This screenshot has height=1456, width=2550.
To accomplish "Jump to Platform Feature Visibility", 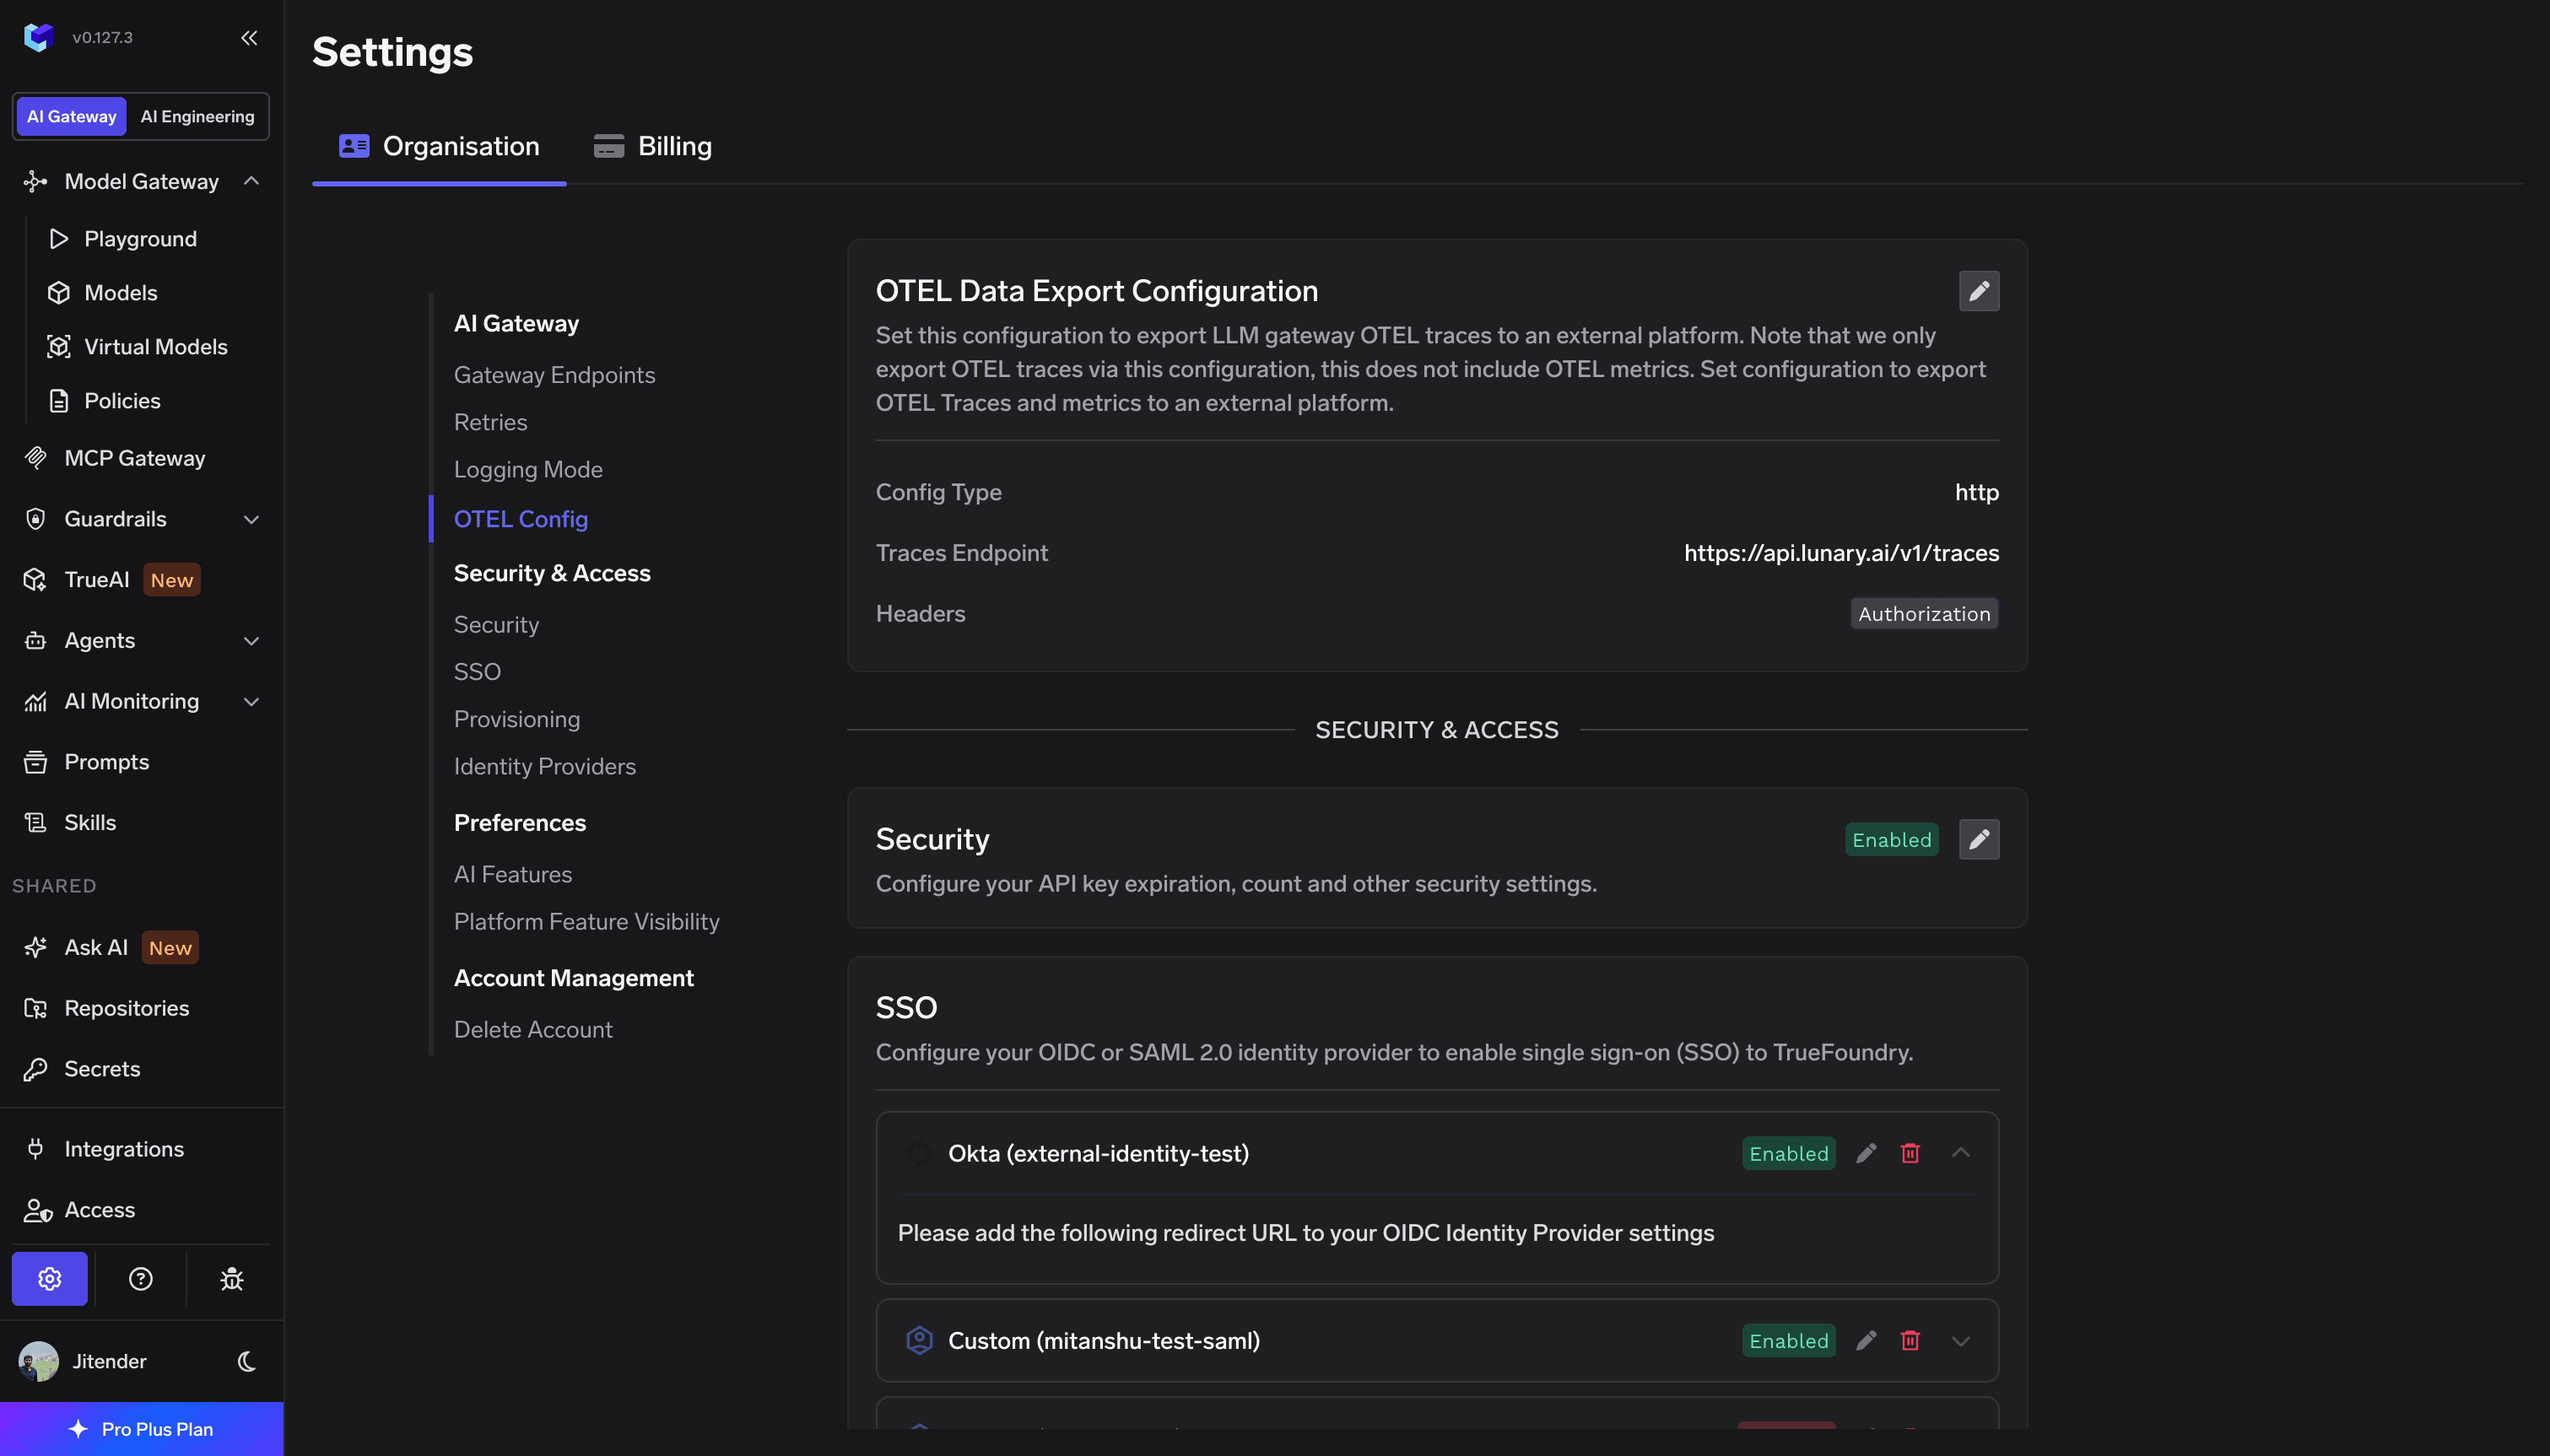I will [586, 922].
